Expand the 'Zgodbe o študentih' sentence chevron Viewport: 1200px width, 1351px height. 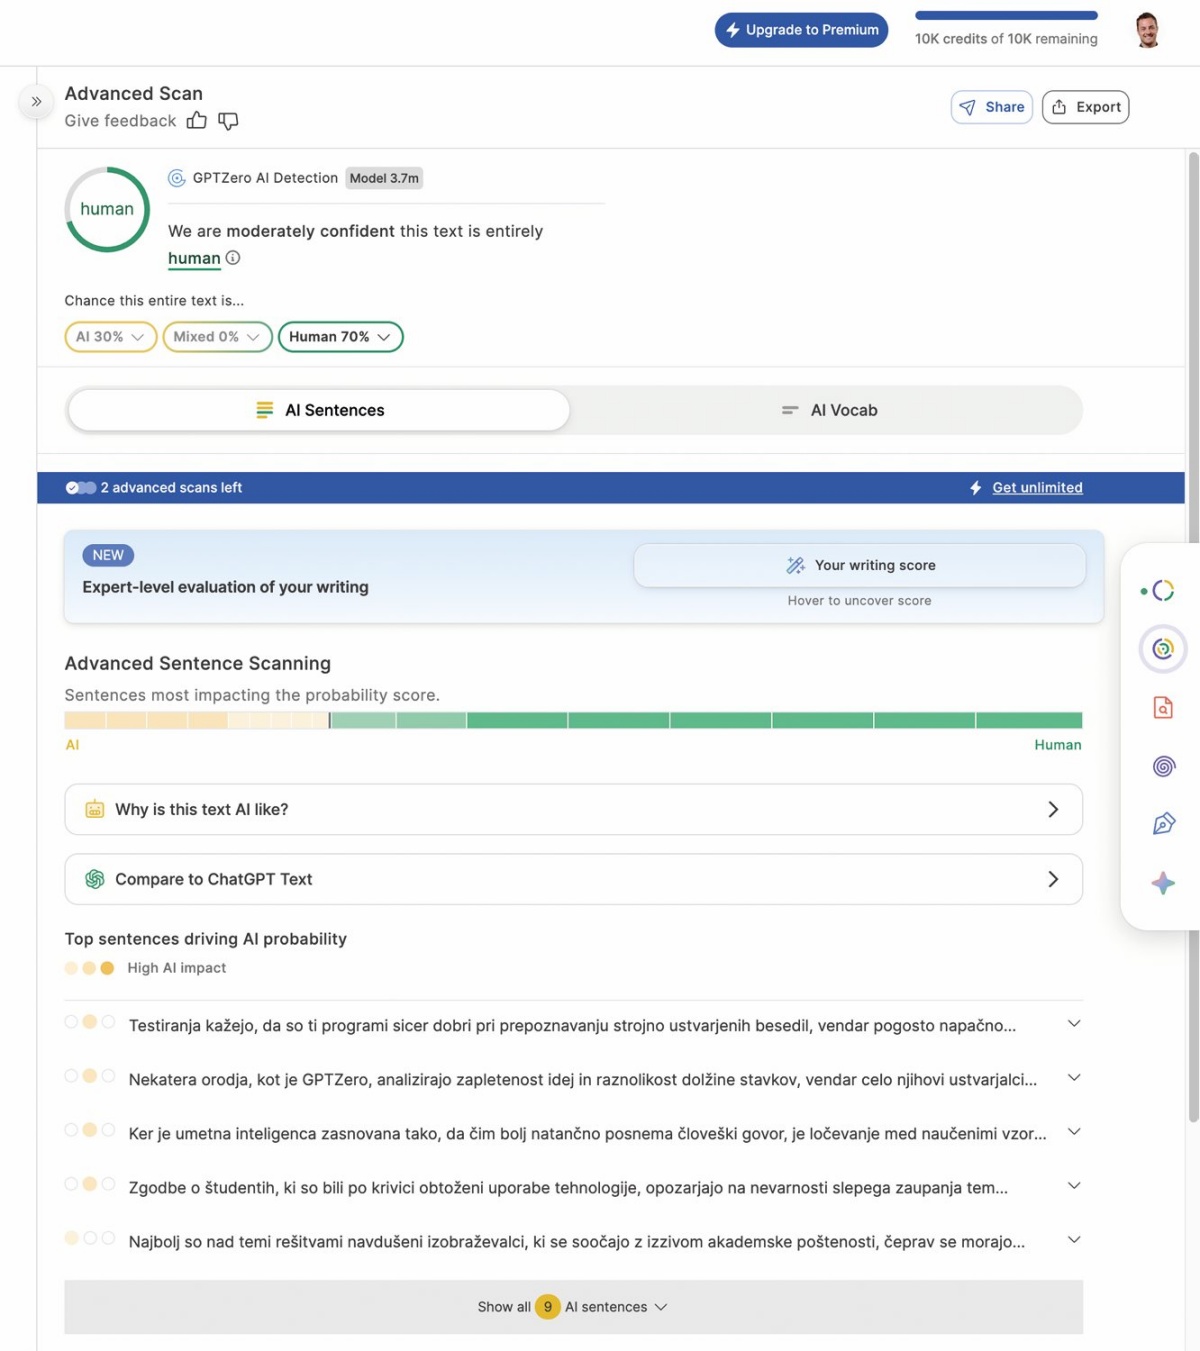point(1074,1186)
